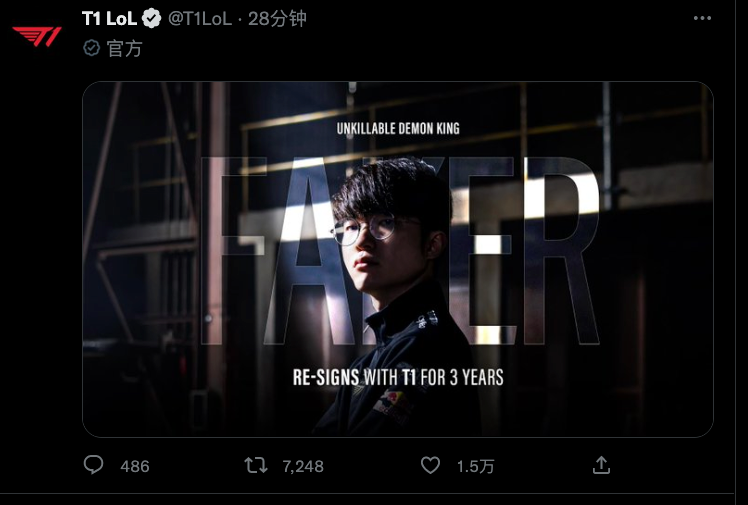The height and width of the screenshot is (505, 748).
Task: Open the tweet via 28分钟 timestamp
Action: pos(280,18)
